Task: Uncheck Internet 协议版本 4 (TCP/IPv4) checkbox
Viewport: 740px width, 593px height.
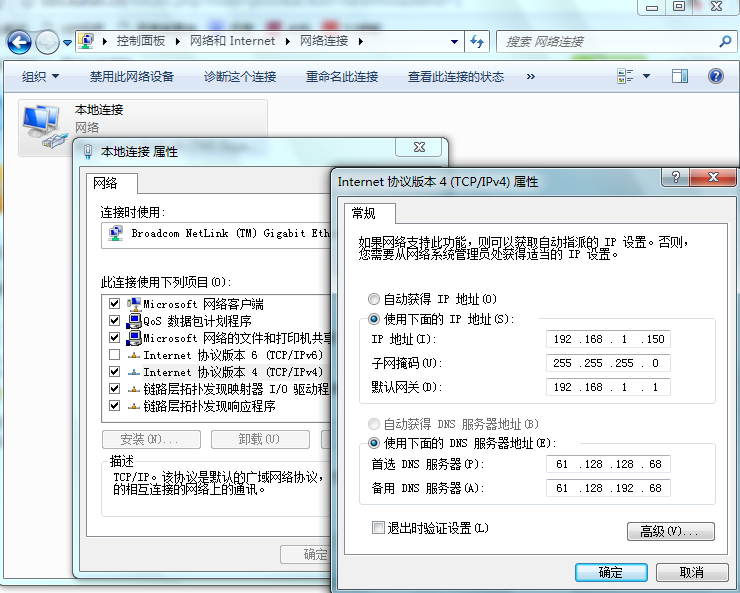Action: 114,371
